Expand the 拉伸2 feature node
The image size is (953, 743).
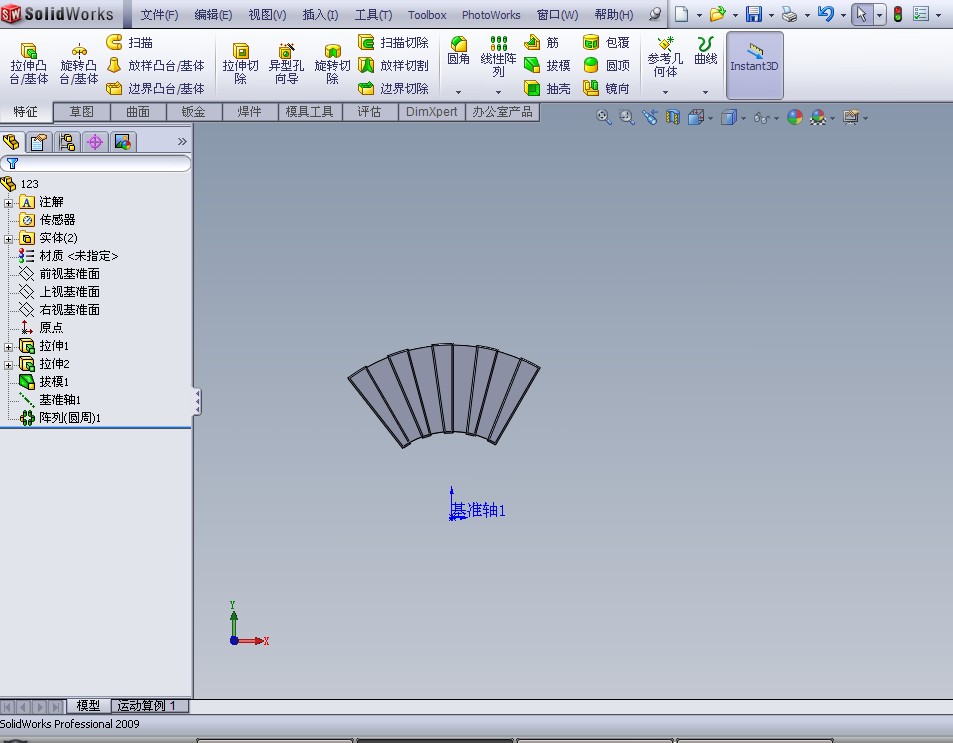pos(8,365)
